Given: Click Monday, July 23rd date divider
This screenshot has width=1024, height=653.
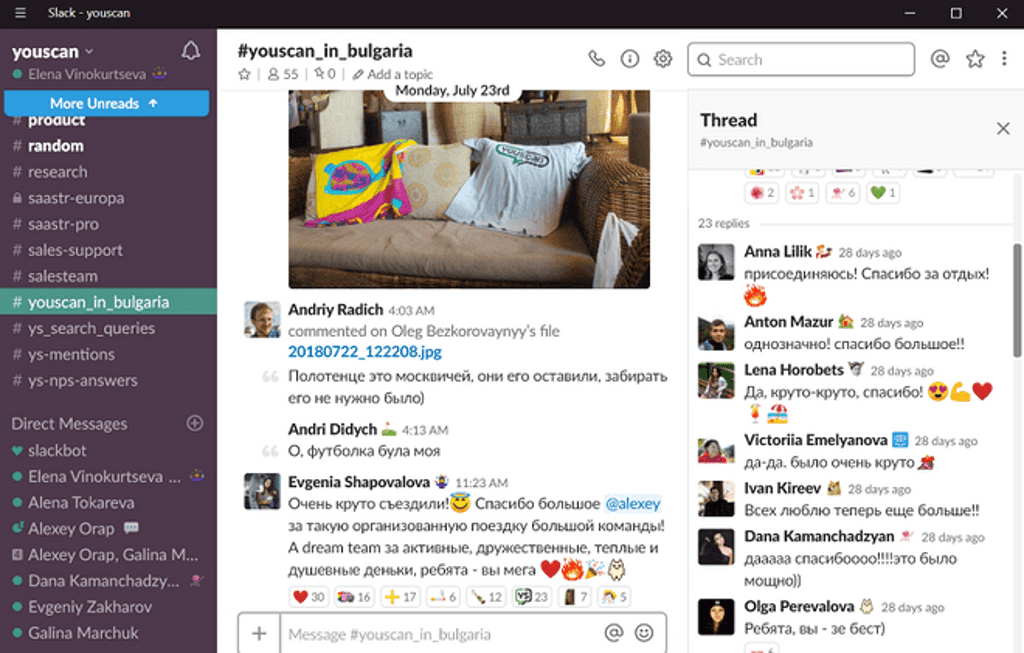Looking at the screenshot, I should point(452,90).
